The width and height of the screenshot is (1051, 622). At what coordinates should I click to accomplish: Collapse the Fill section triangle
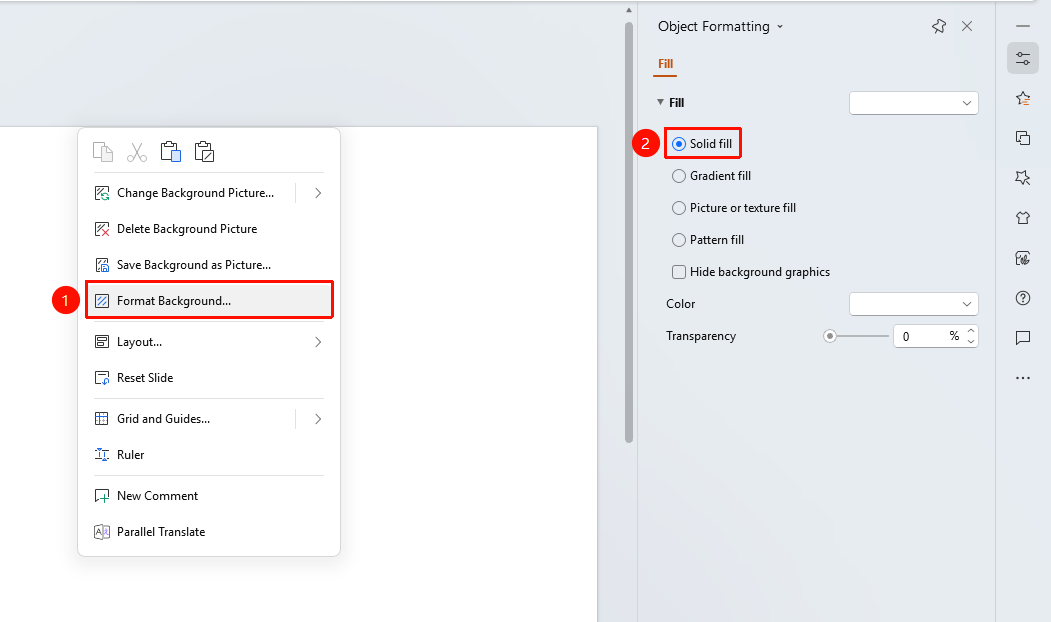pyautogui.click(x=660, y=103)
